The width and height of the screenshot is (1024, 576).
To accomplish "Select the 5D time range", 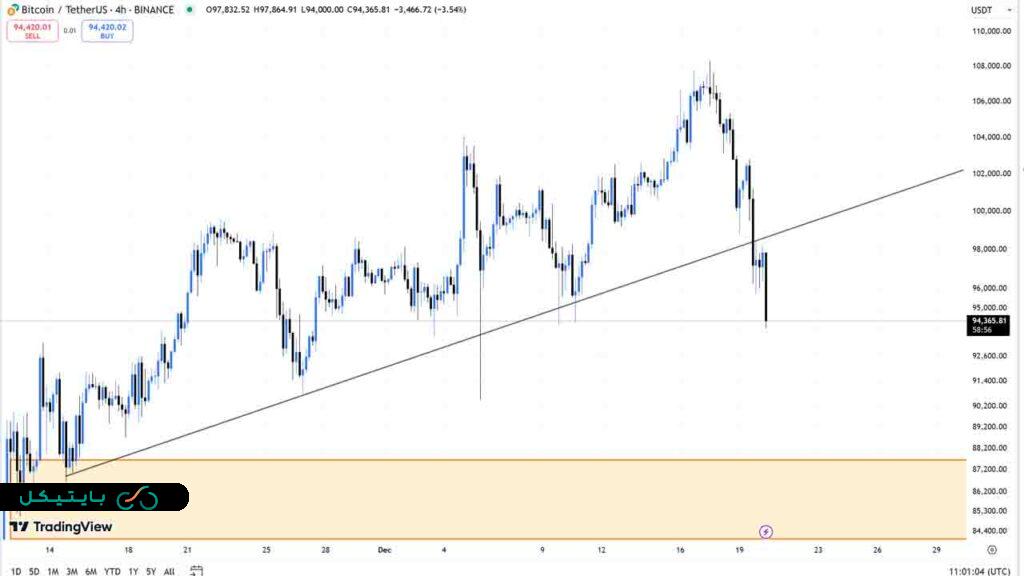I will [35, 571].
